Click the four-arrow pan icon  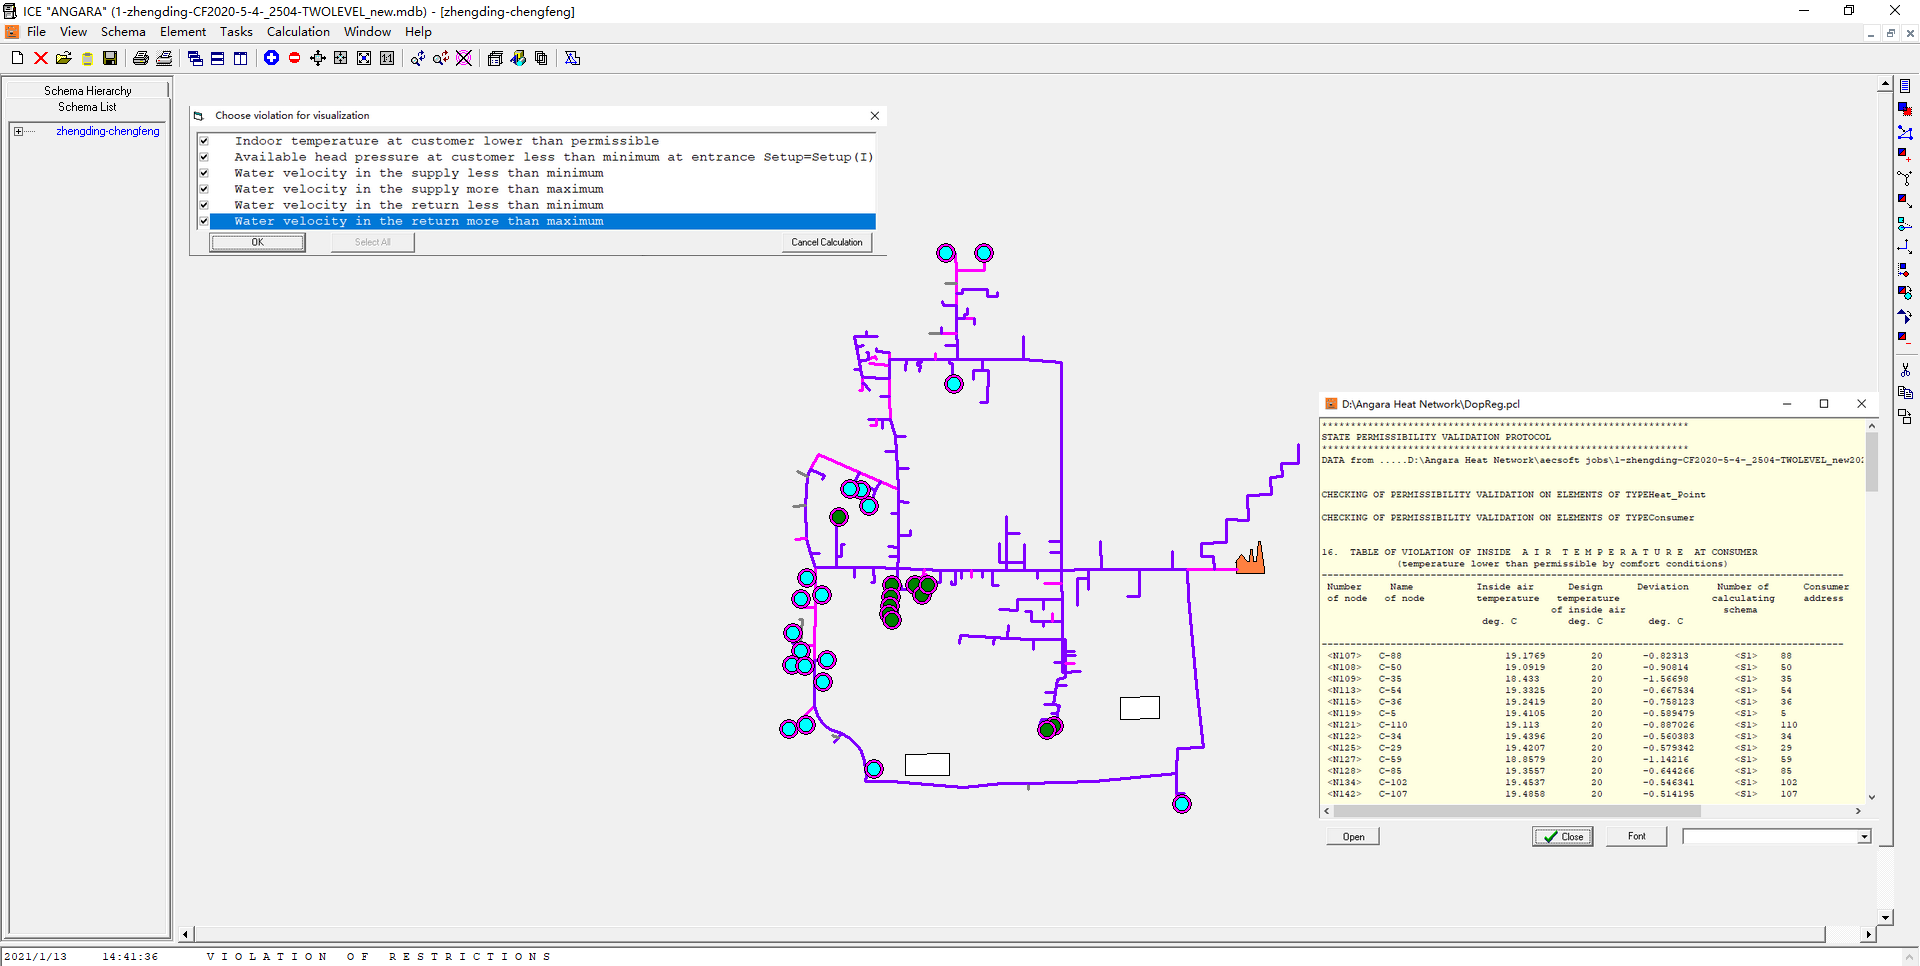(x=318, y=58)
